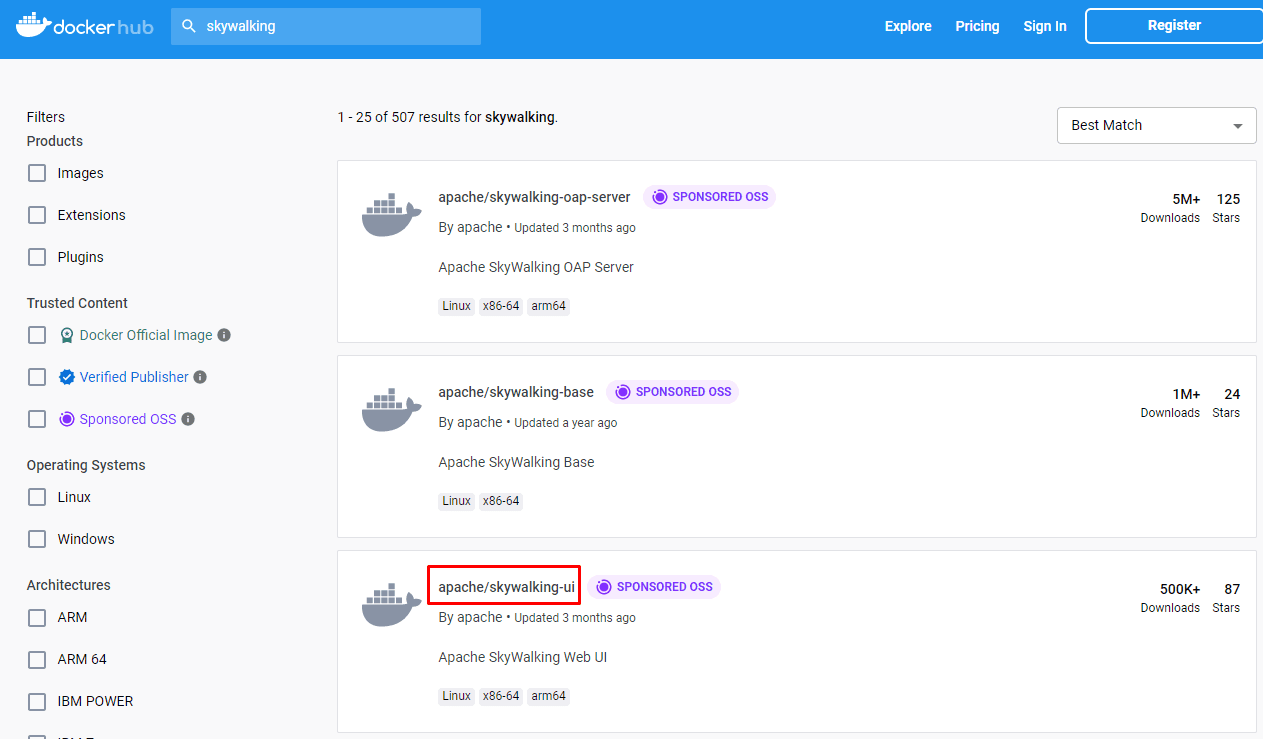Click 'Updated a year ago' text
Viewport: 1263px width, 739px height.
pos(566,423)
